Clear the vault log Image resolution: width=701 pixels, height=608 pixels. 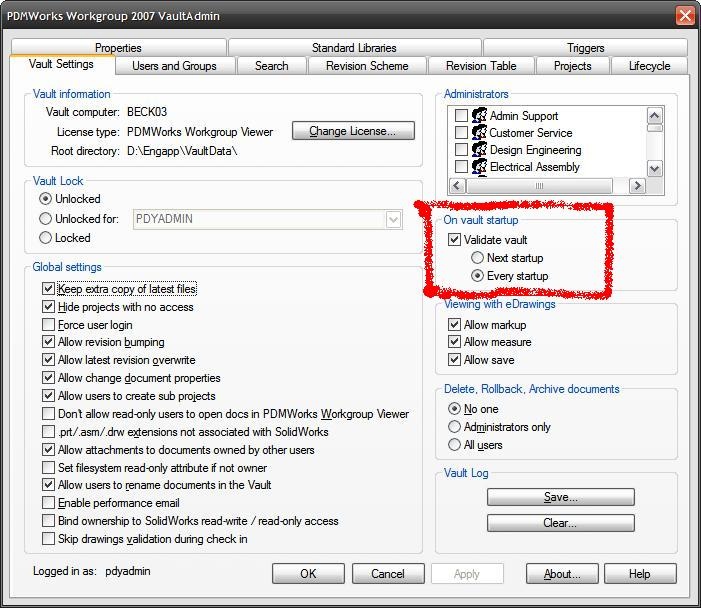561,523
